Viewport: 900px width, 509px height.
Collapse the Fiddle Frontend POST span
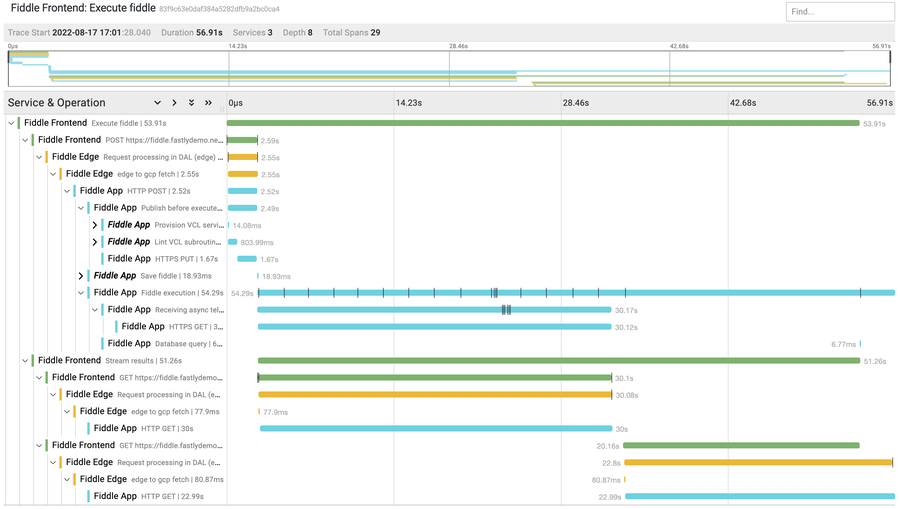pyautogui.click(x=25, y=140)
